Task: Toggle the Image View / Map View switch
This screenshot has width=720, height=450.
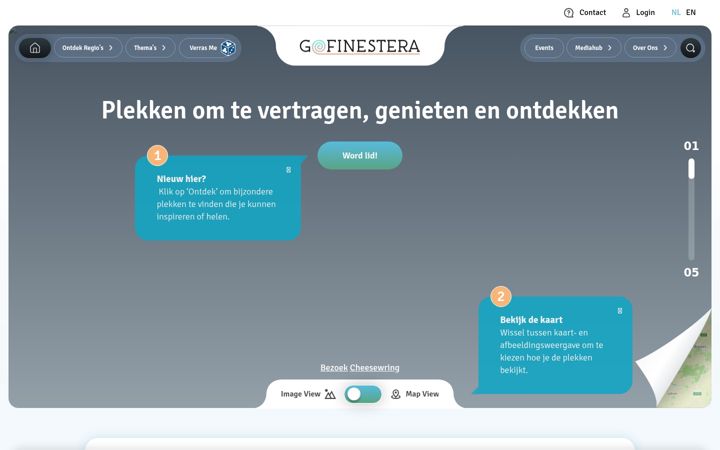Action: (363, 394)
